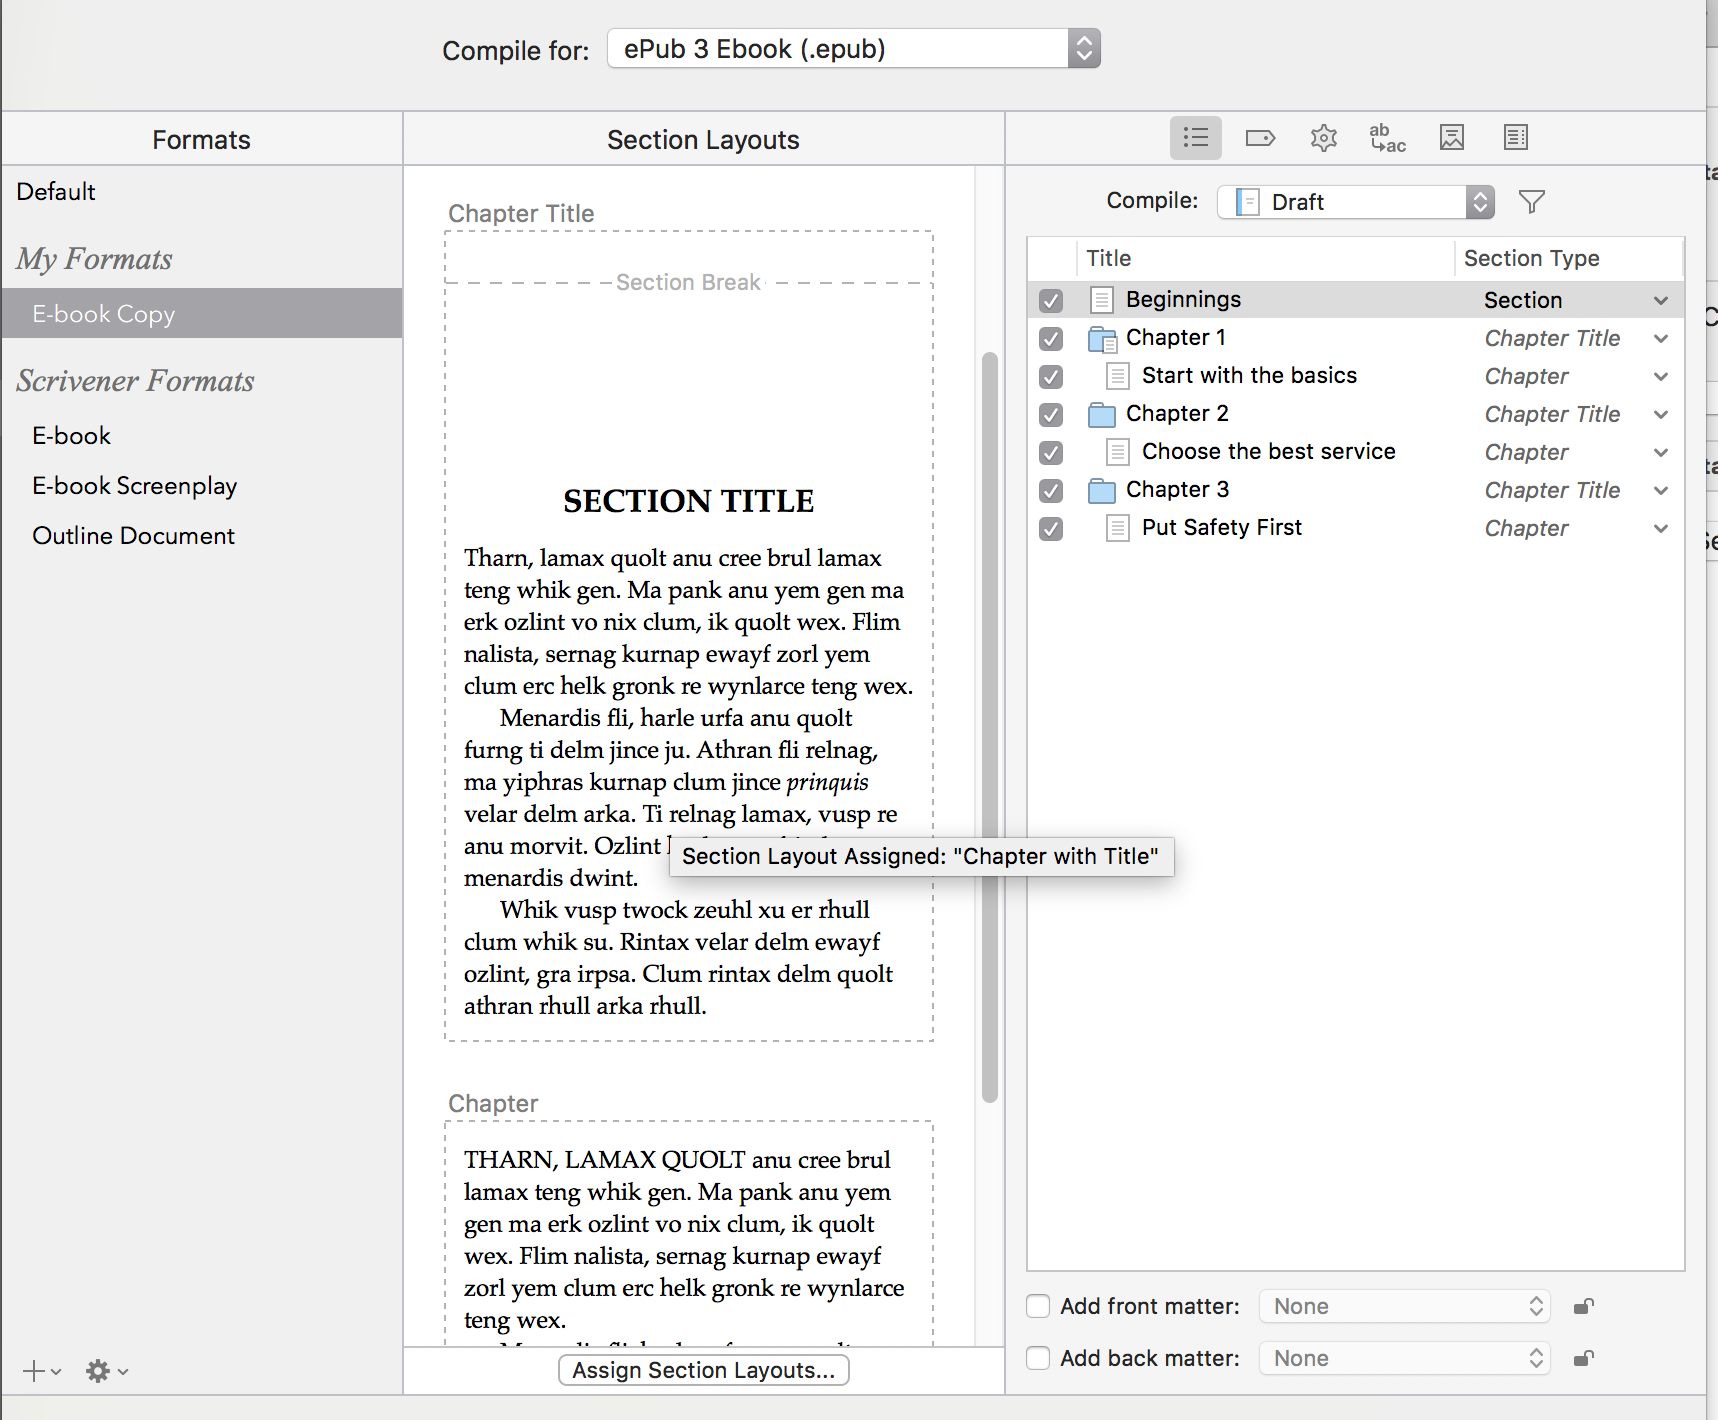This screenshot has height=1420, width=1718.
Task: Uncheck the Beginnings row checkbox
Action: click(1051, 300)
